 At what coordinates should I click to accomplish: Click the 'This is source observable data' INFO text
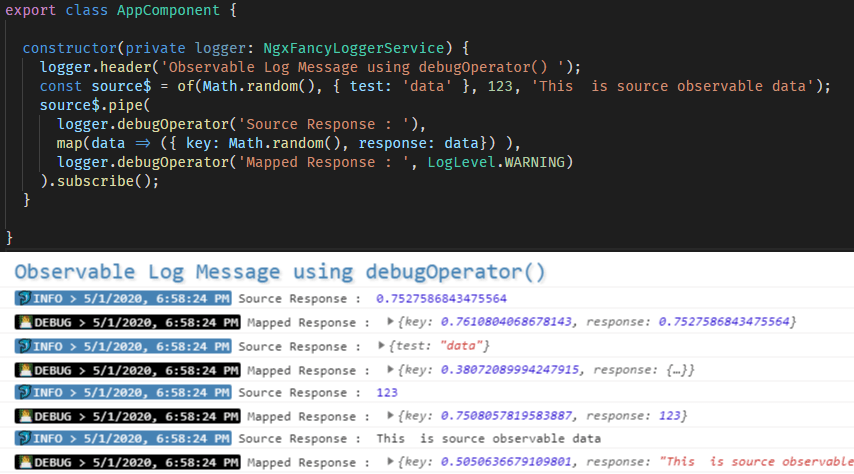(x=489, y=439)
